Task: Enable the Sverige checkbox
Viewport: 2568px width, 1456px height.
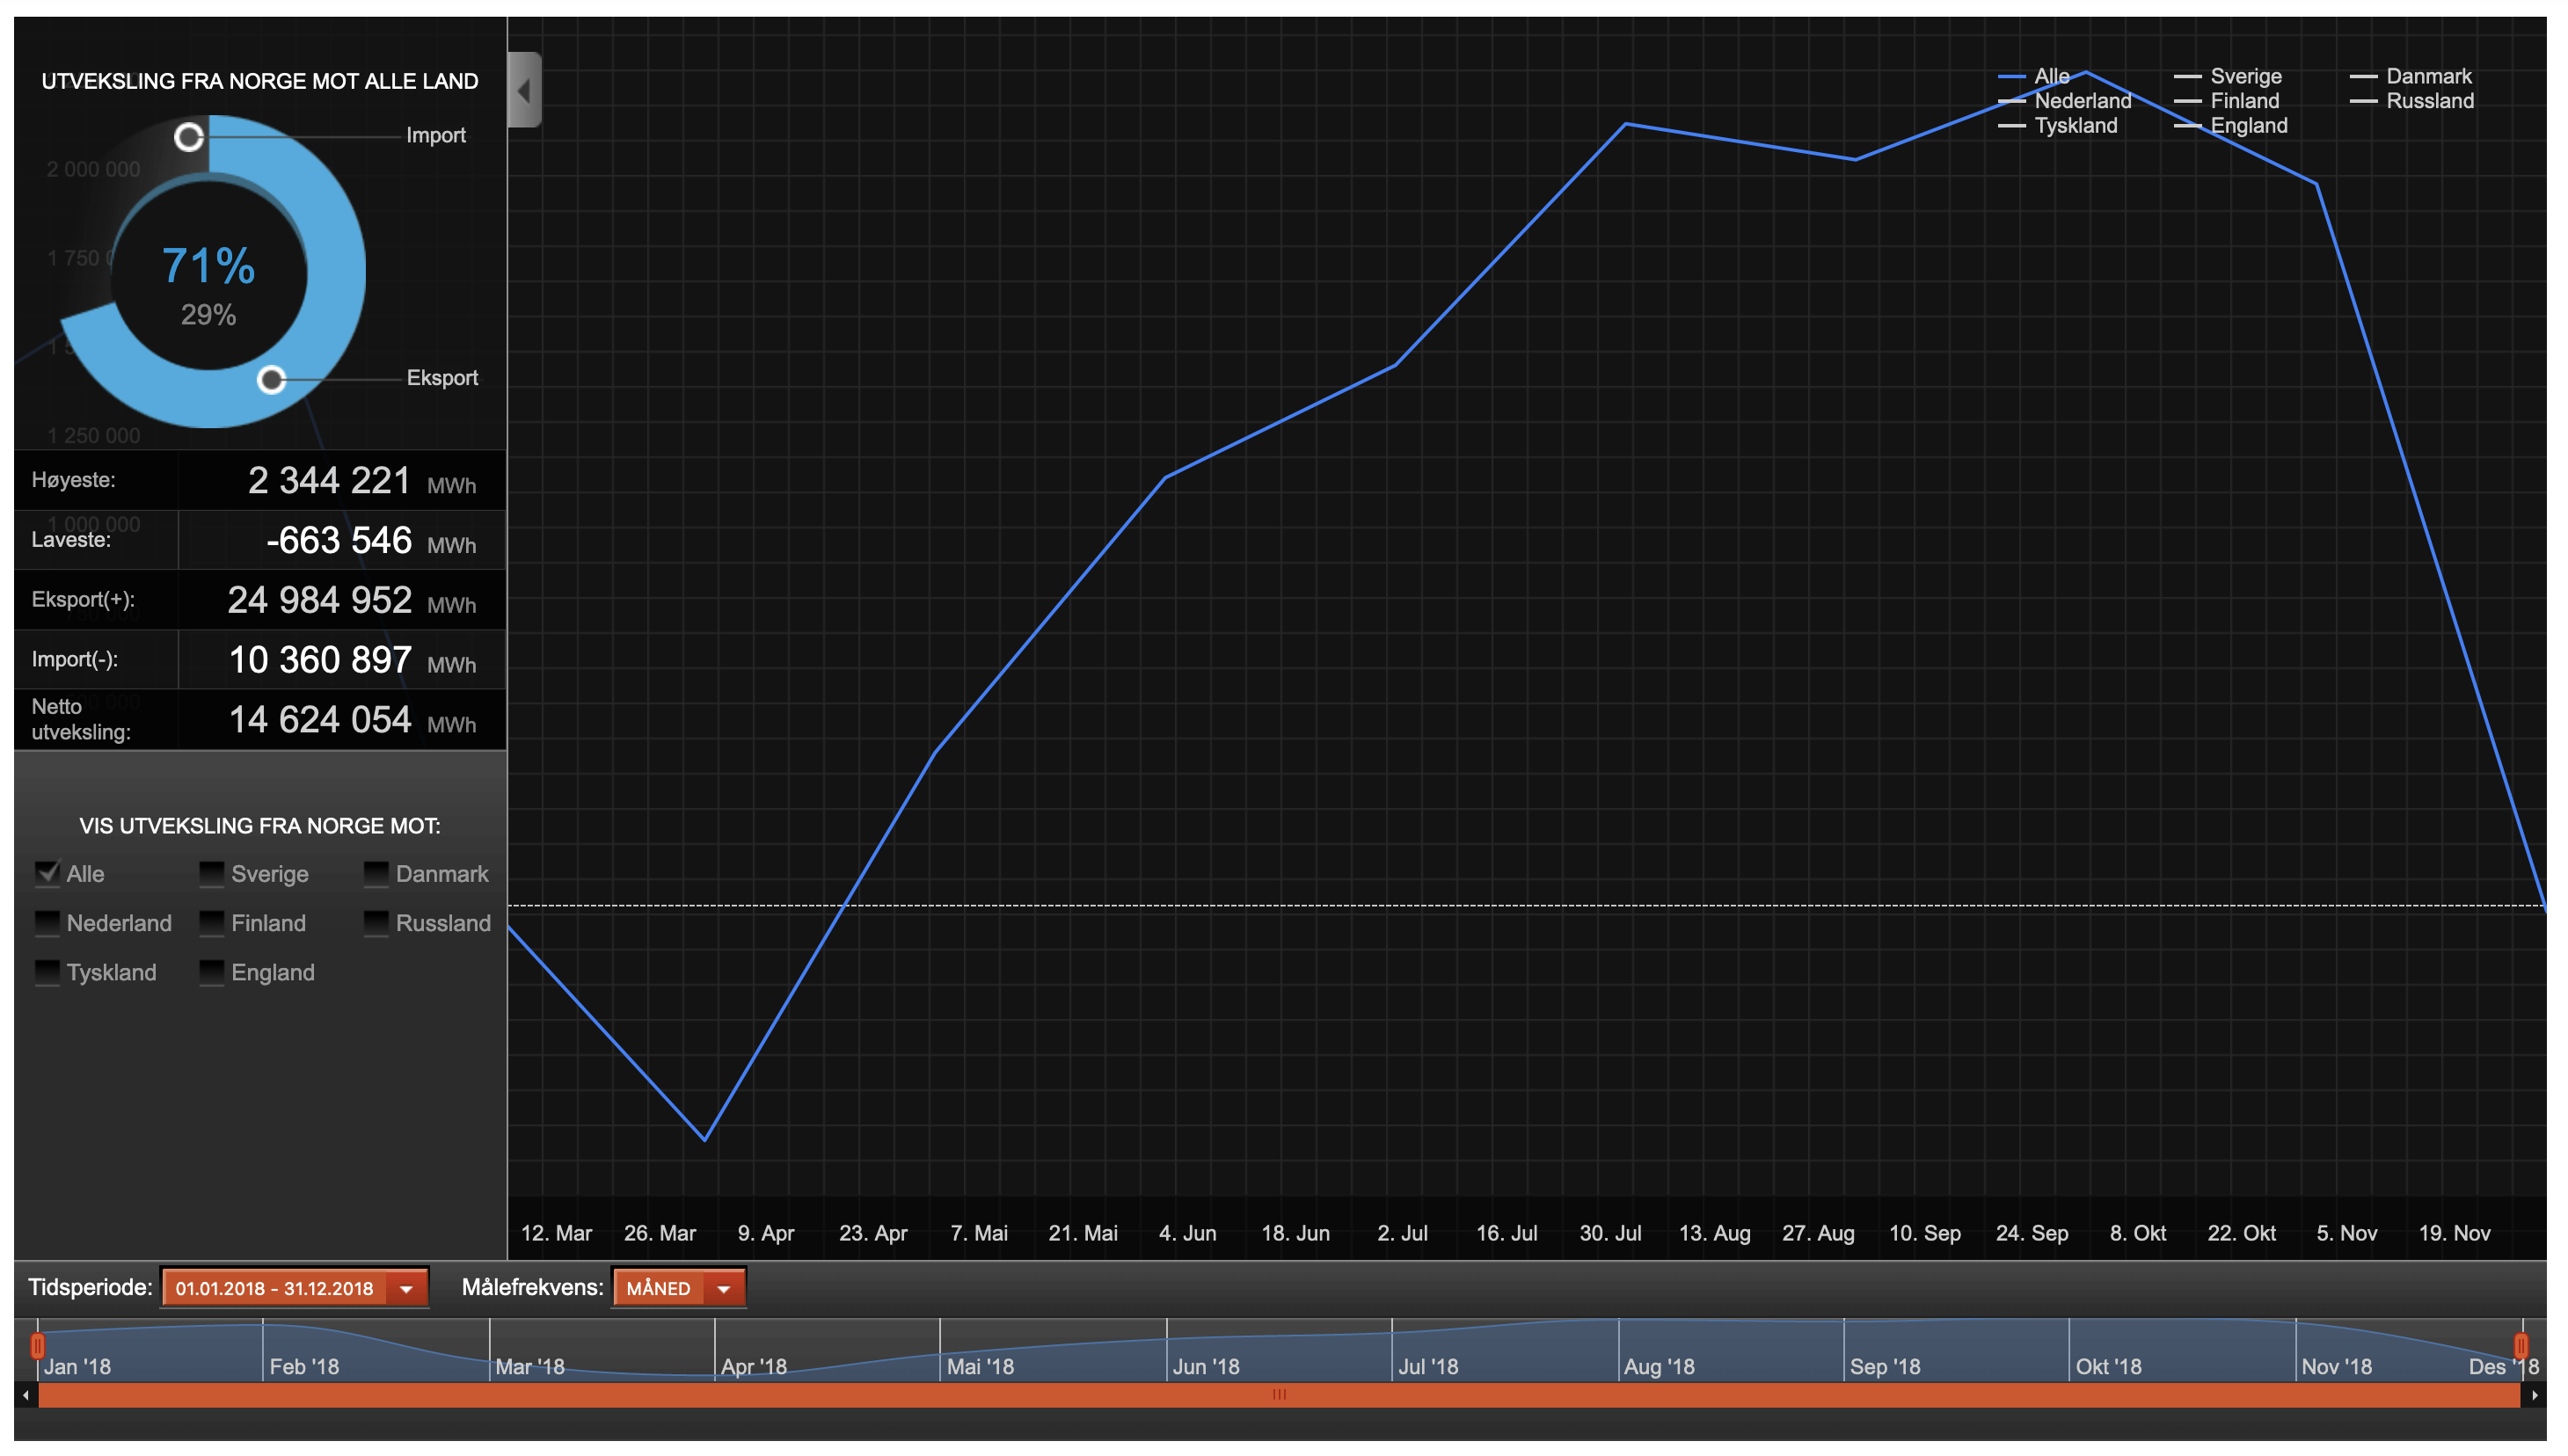Action: (x=211, y=873)
